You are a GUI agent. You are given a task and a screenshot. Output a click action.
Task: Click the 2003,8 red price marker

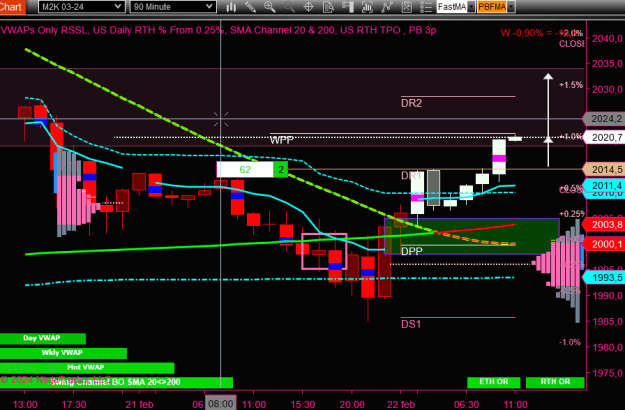(x=604, y=225)
